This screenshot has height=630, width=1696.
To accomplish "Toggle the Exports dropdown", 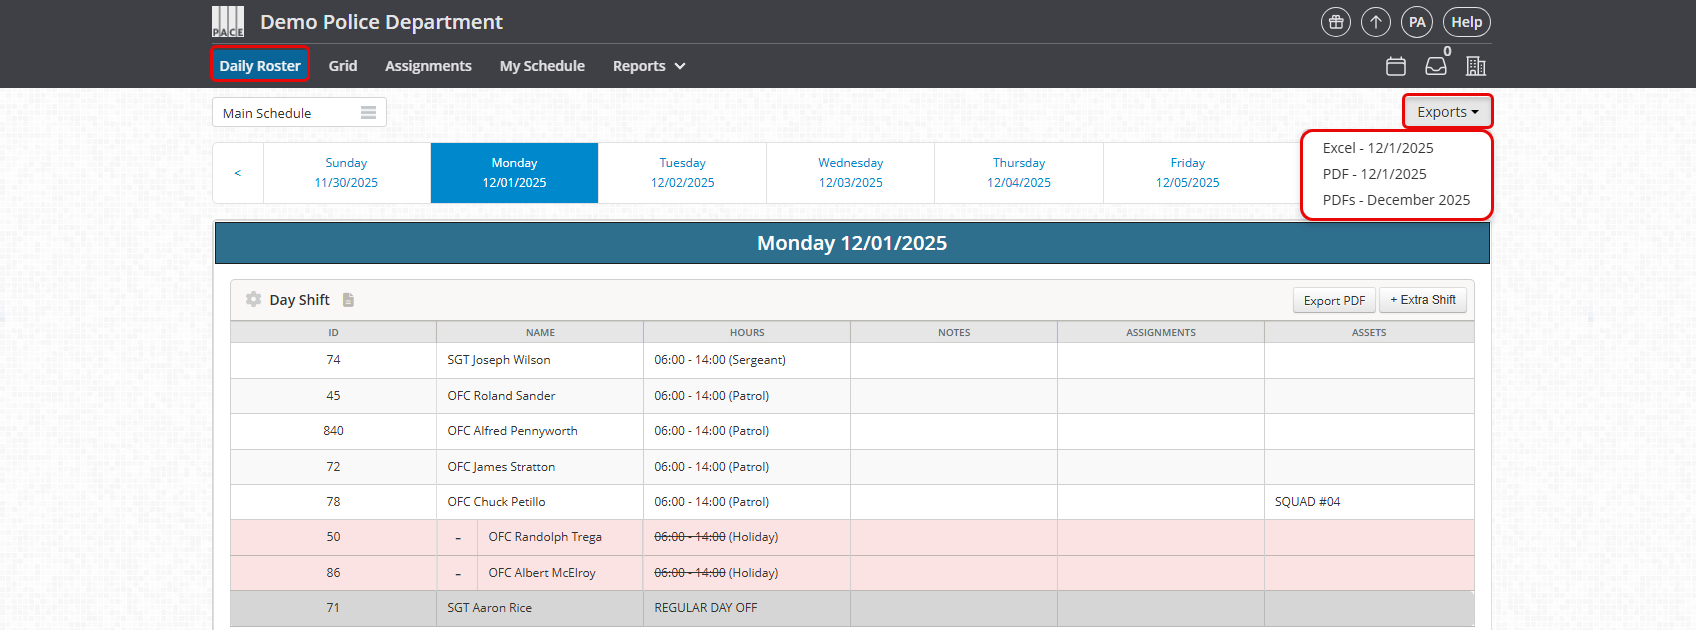I will [1447, 112].
